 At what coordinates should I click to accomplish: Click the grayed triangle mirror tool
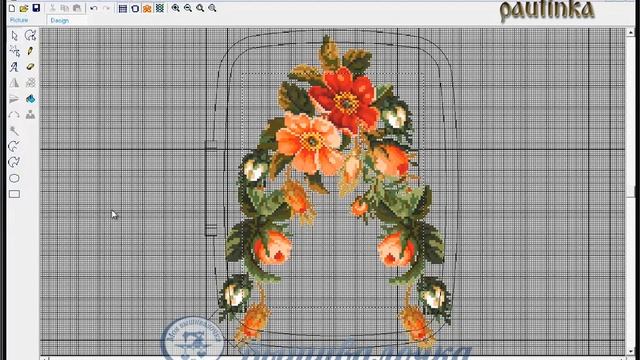tap(14, 83)
